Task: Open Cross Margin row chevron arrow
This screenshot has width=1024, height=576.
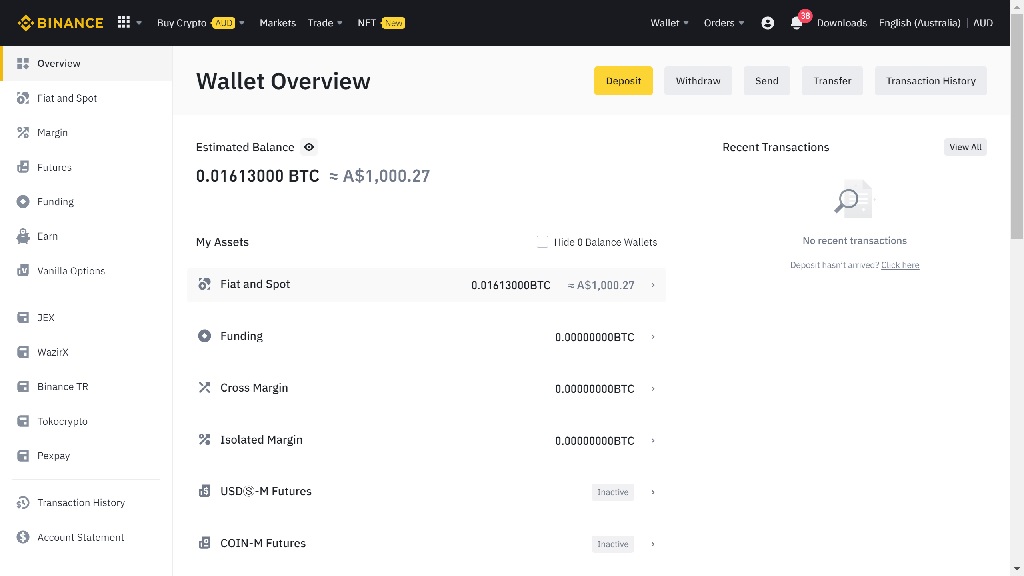Action: pos(652,389)
